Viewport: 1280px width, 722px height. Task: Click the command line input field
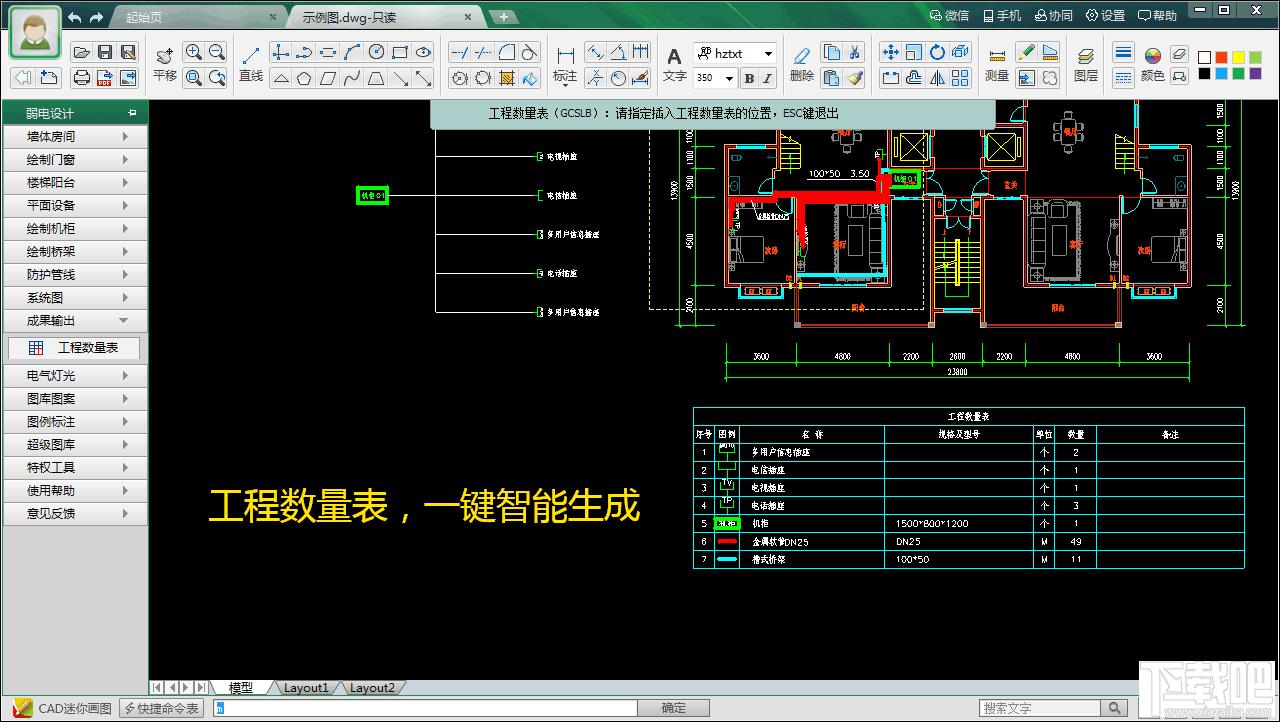tap(426, 708)
